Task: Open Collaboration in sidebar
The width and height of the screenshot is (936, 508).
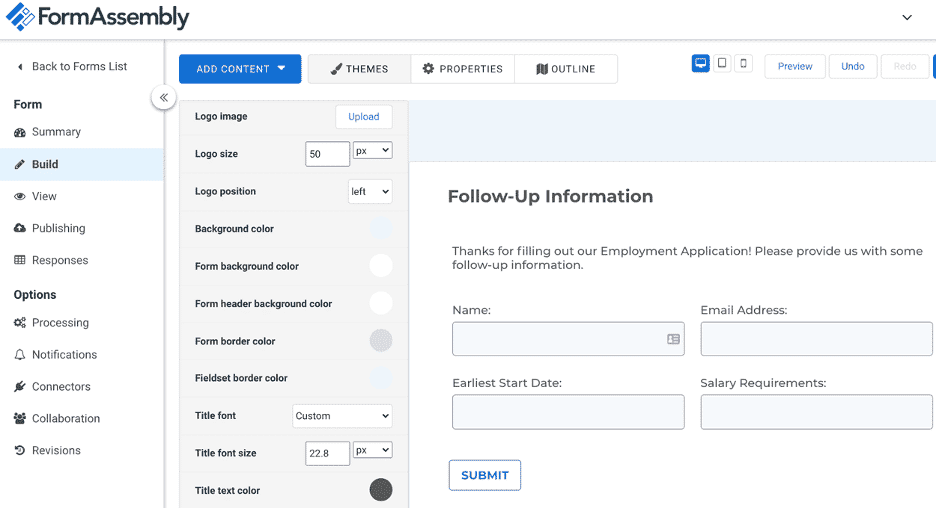Action: coord(66,419)
